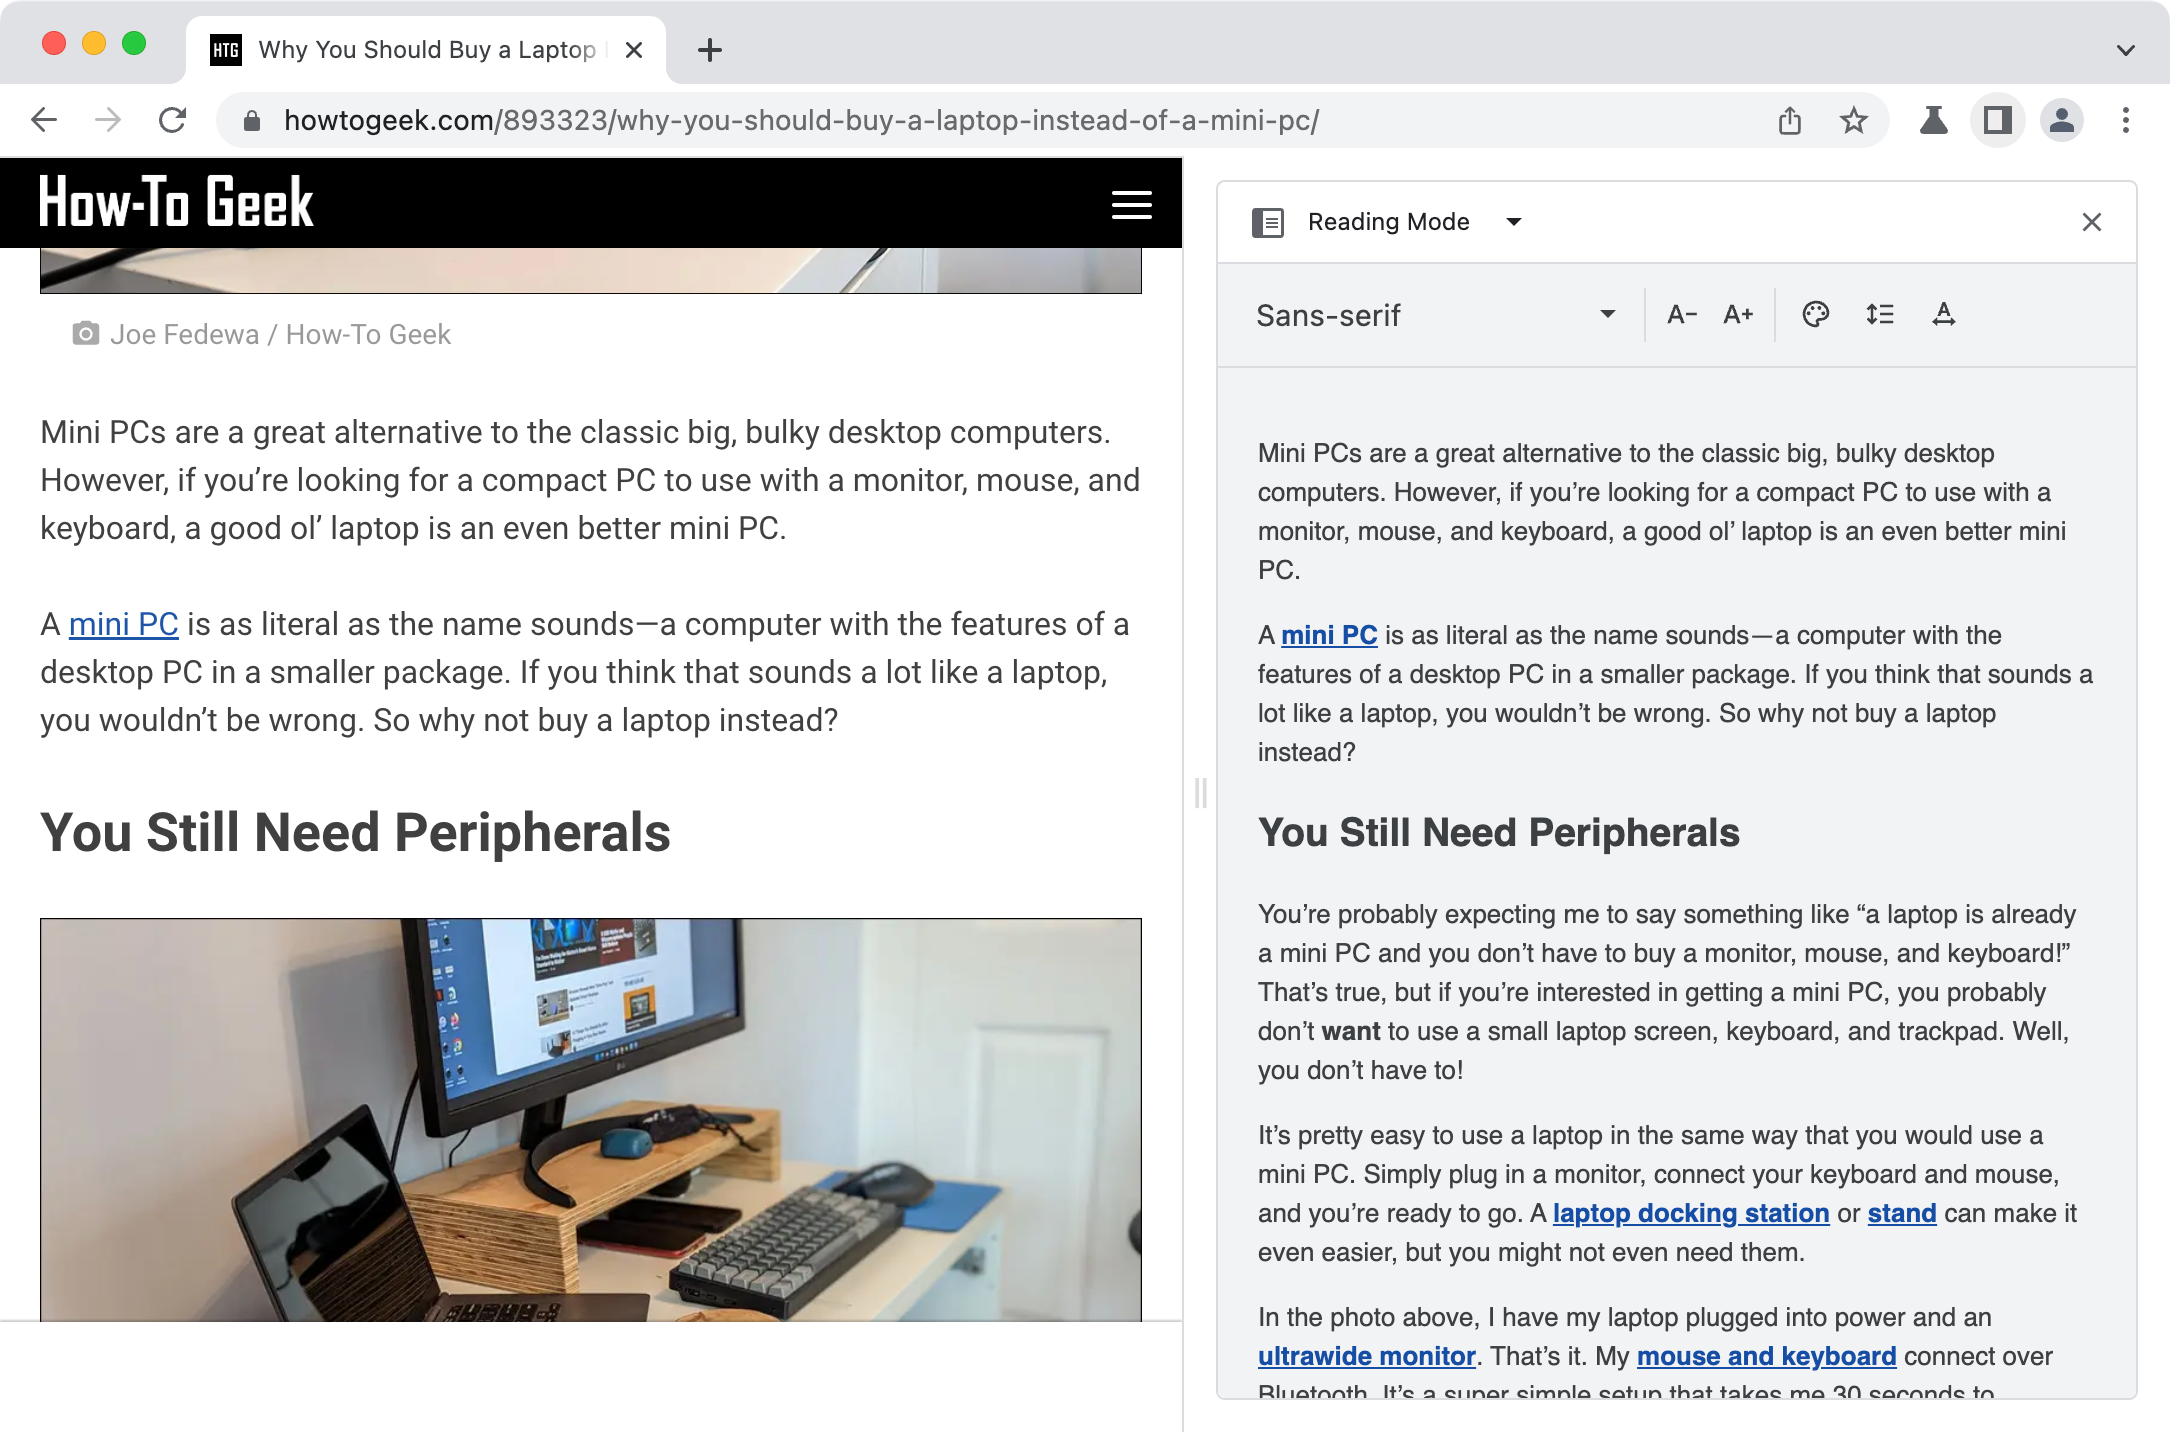
Task: Click the share icon in the address bar
Action: pyautogui.click(x=1790, y=120)
